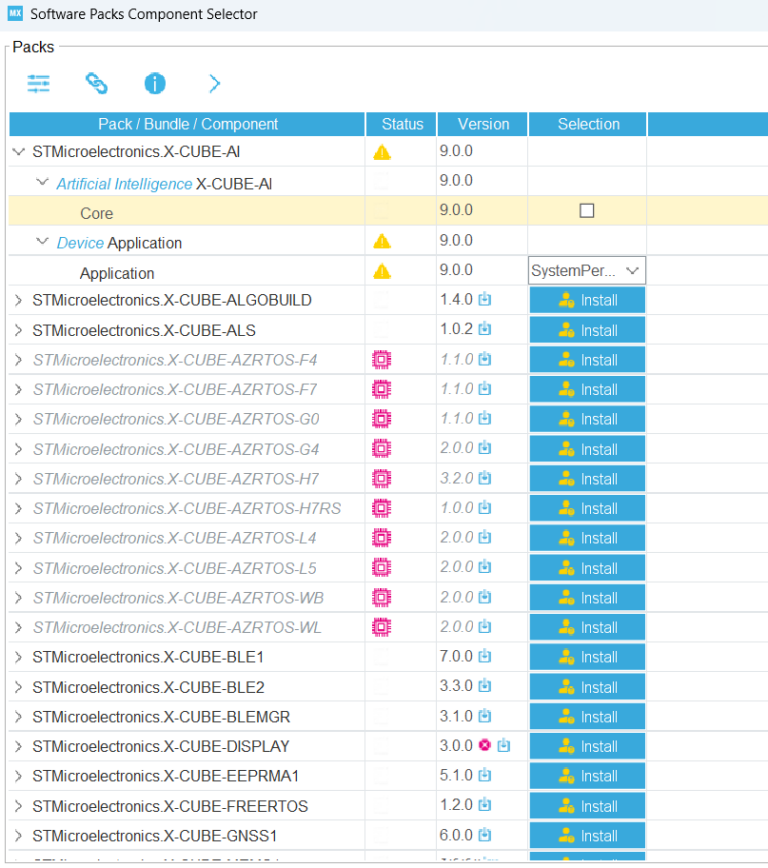Click the chain-link dependencies icon
The width and height of the screenshot is (768, 868).
pyautogui.click(x=96, y=84)
